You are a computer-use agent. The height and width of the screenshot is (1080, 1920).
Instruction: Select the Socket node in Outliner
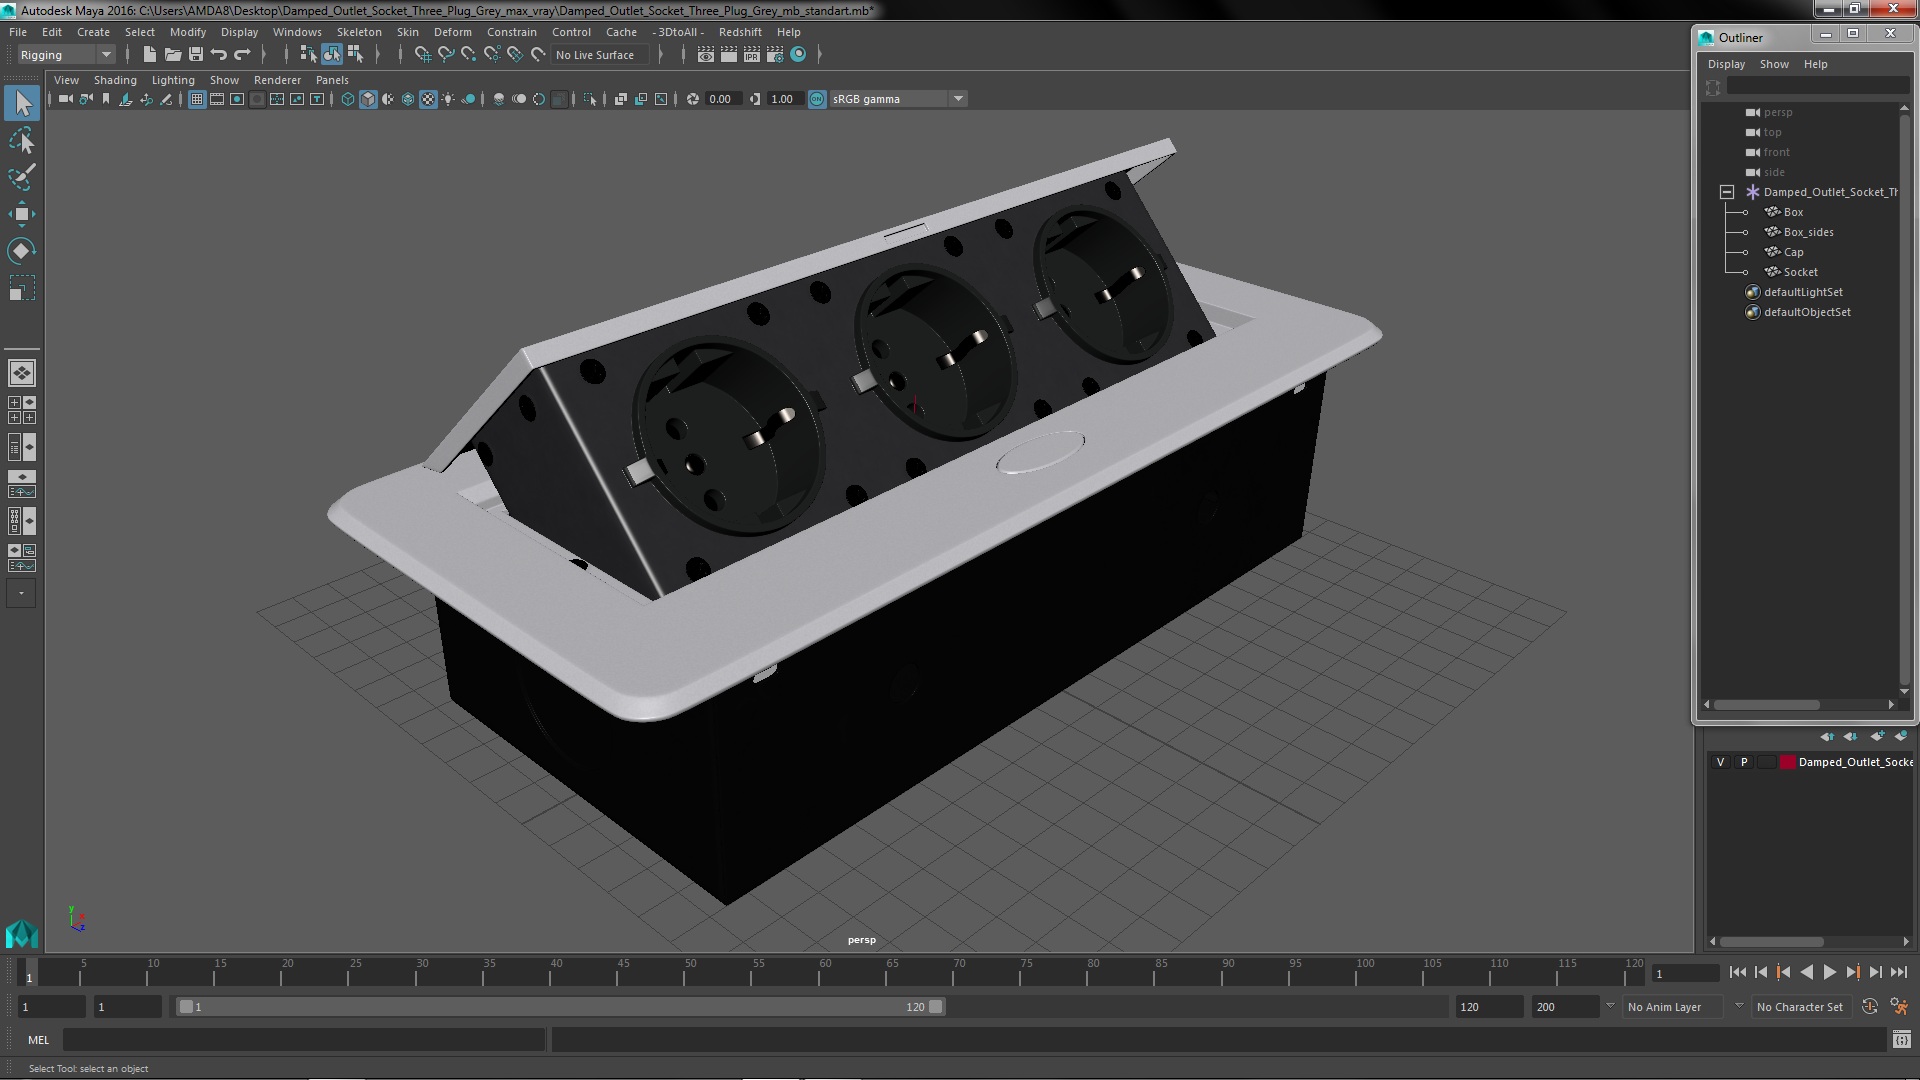pyautogui.click(x=1800, y=272)
